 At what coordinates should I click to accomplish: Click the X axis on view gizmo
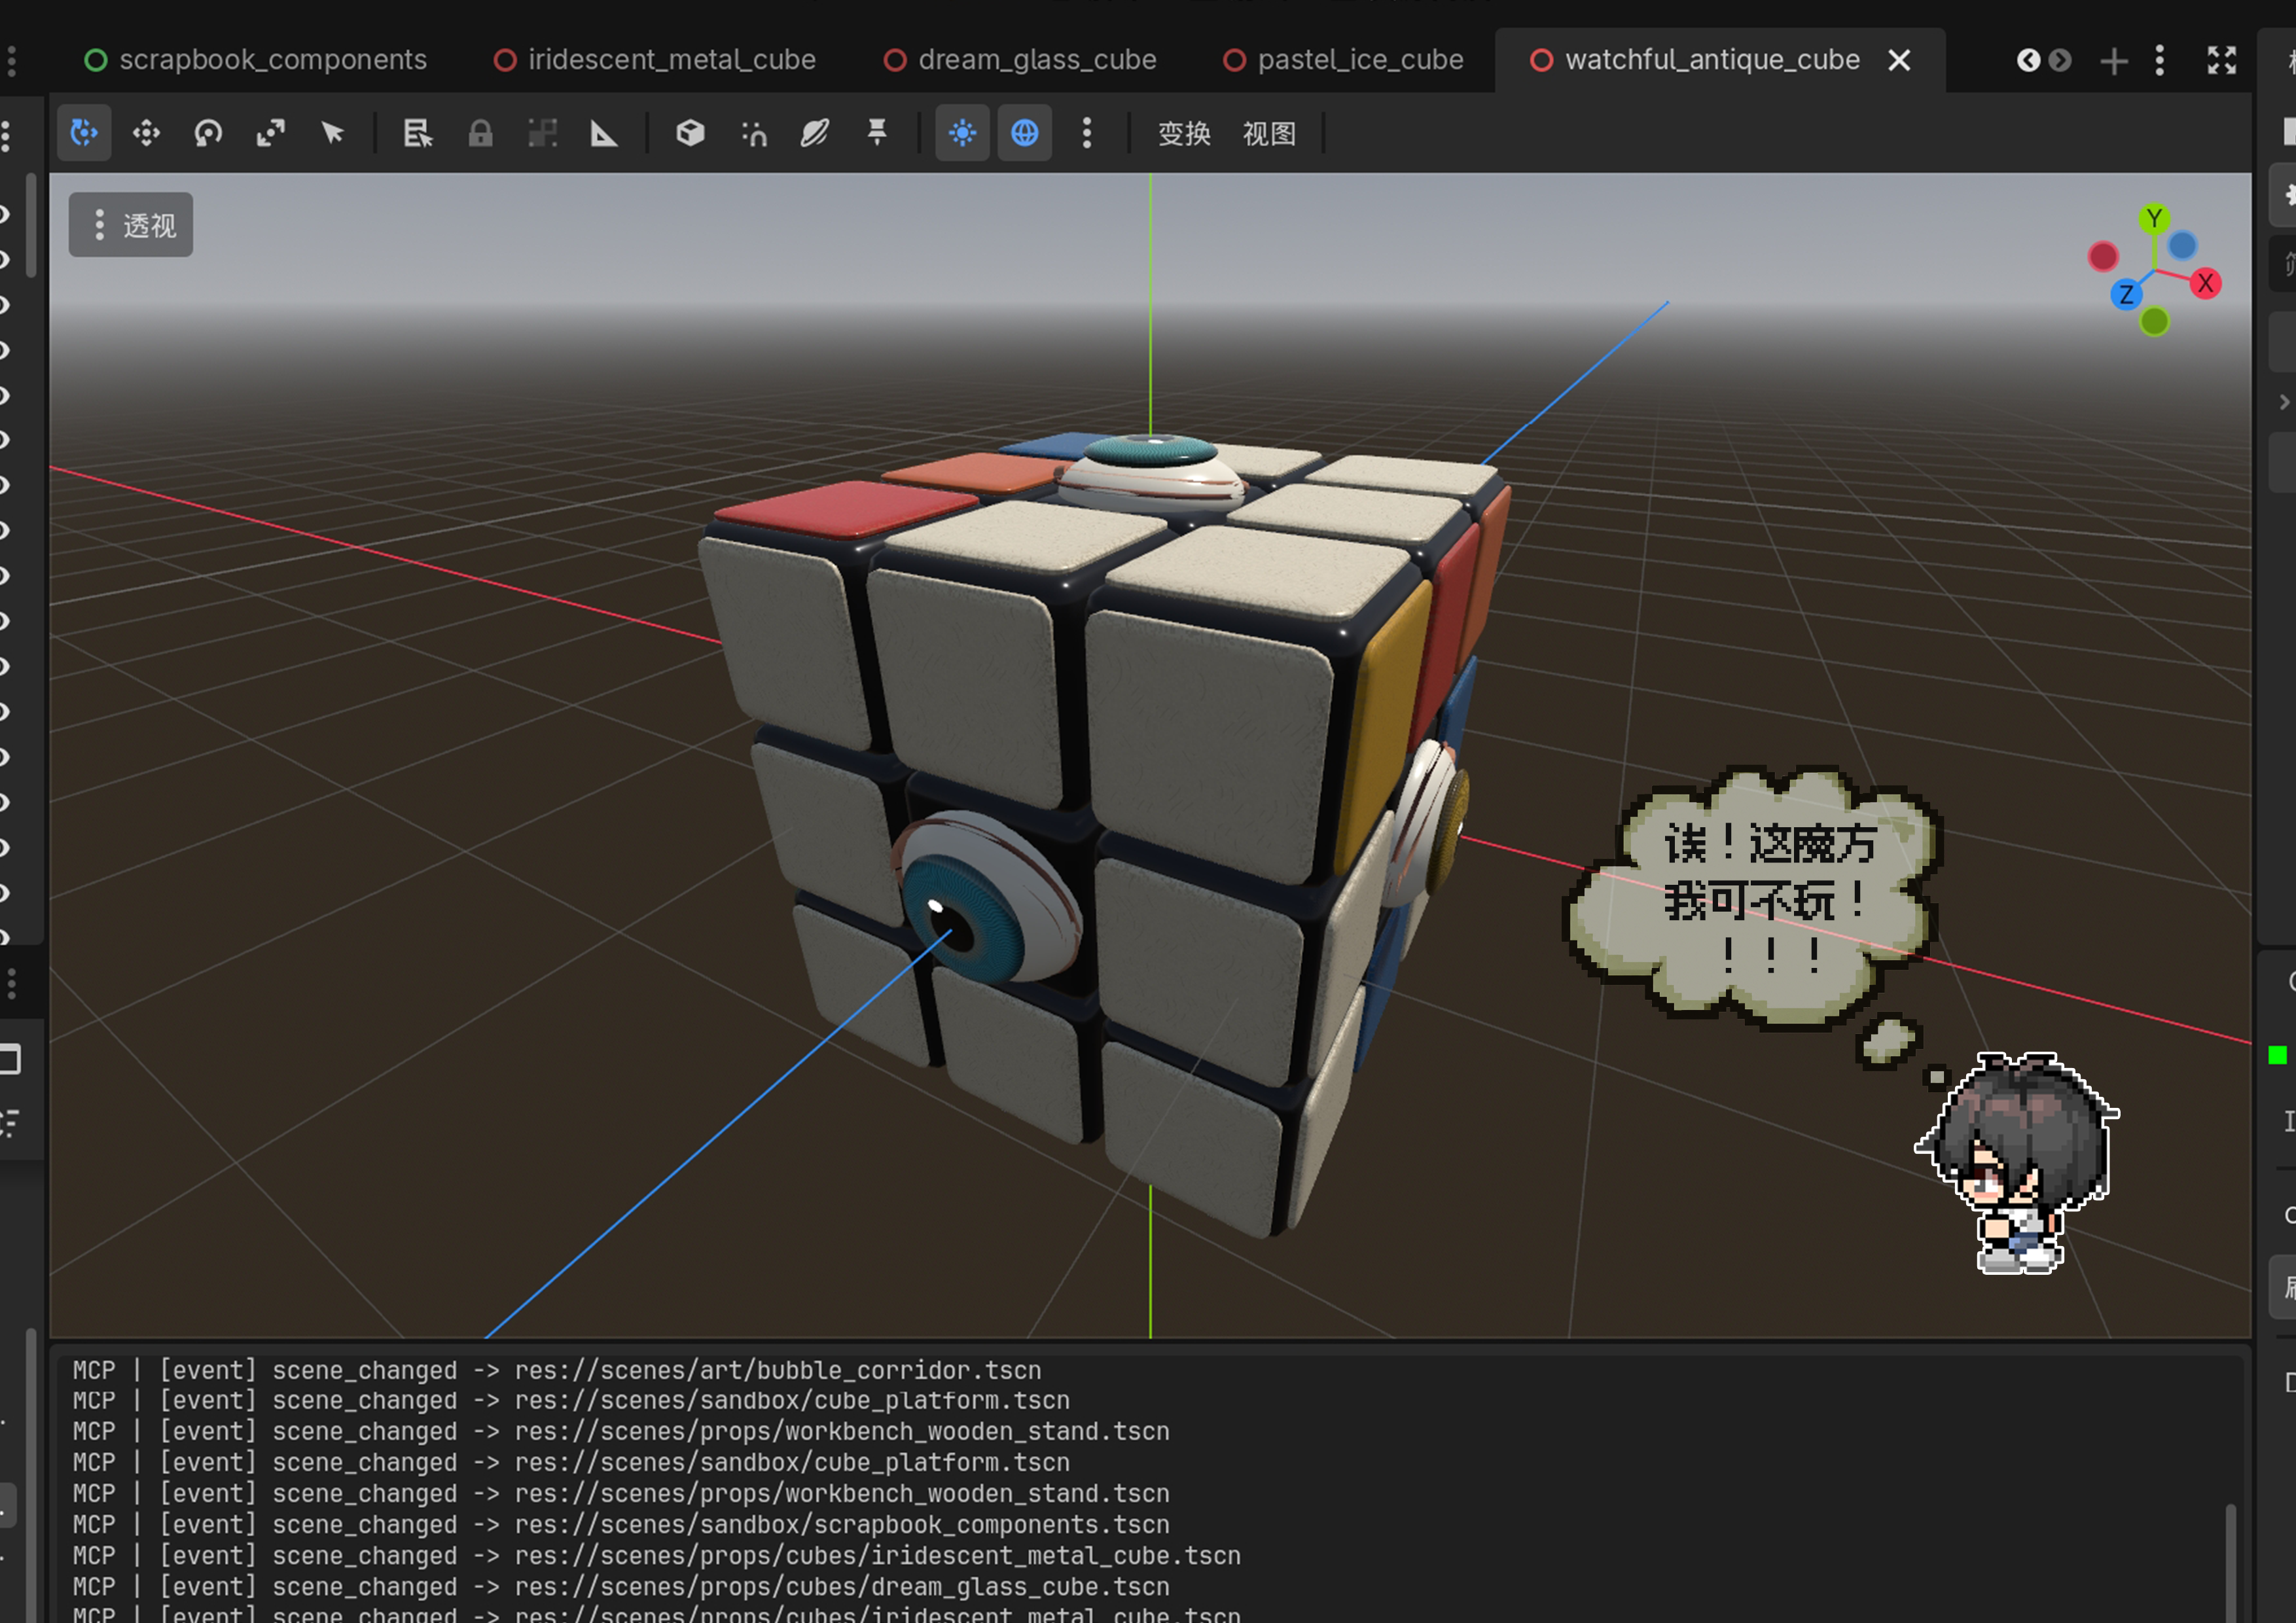click(2205, 284)
